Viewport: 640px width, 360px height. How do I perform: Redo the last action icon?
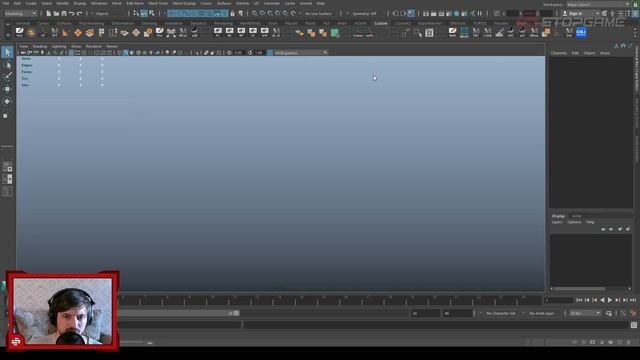coord(79,13)
